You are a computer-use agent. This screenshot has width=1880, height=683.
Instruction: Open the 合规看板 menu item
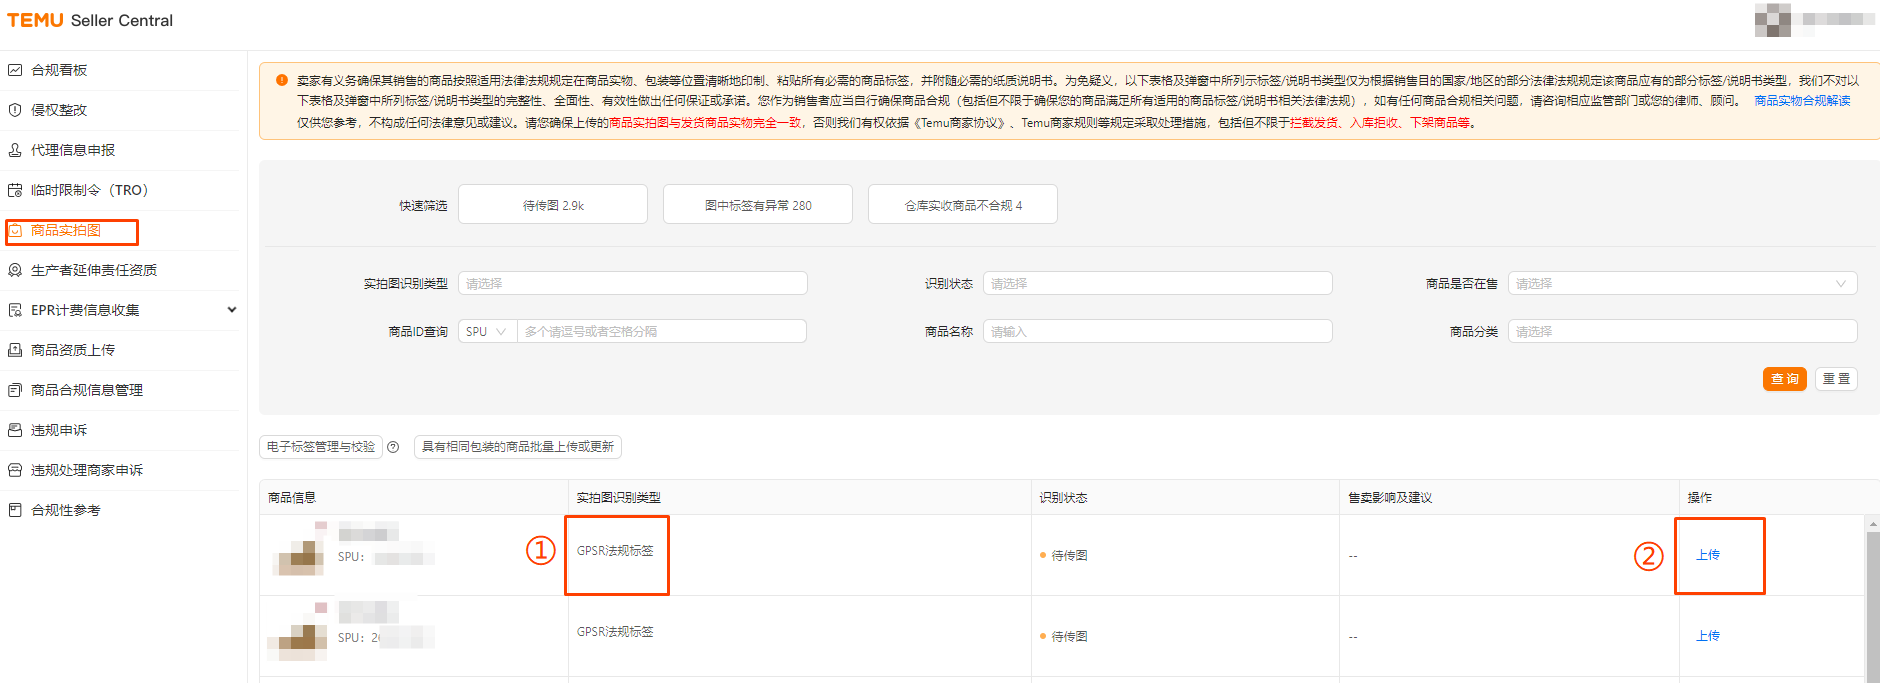59,70
